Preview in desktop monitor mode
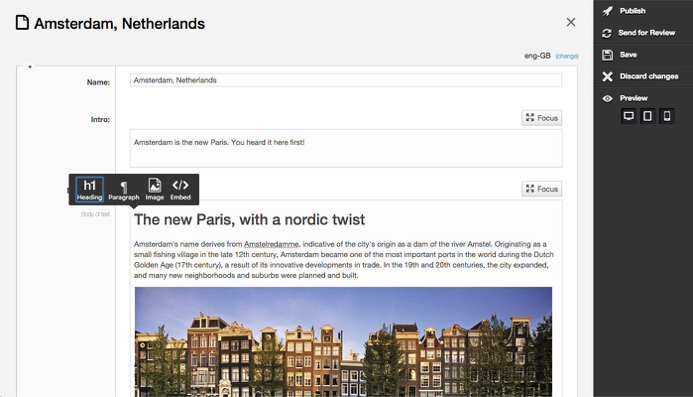 [628, 116]
